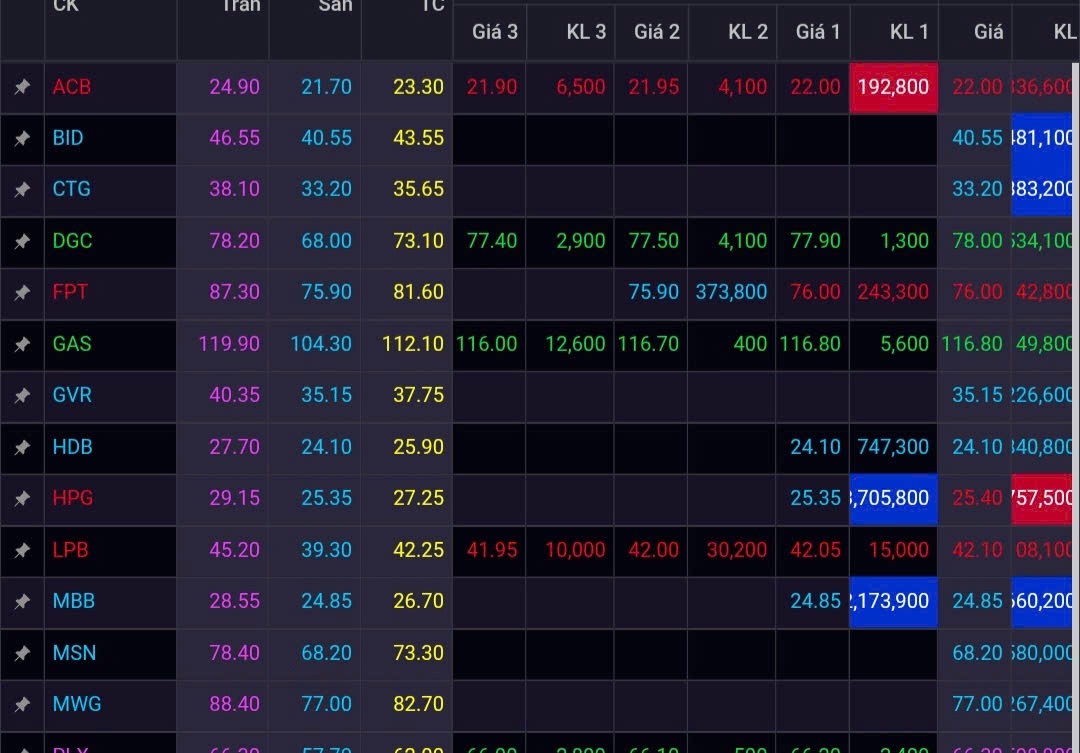Click GAS KL 3 volume 12,600
The width and height of the screenshot is (1080, 753).
point(575,344)
